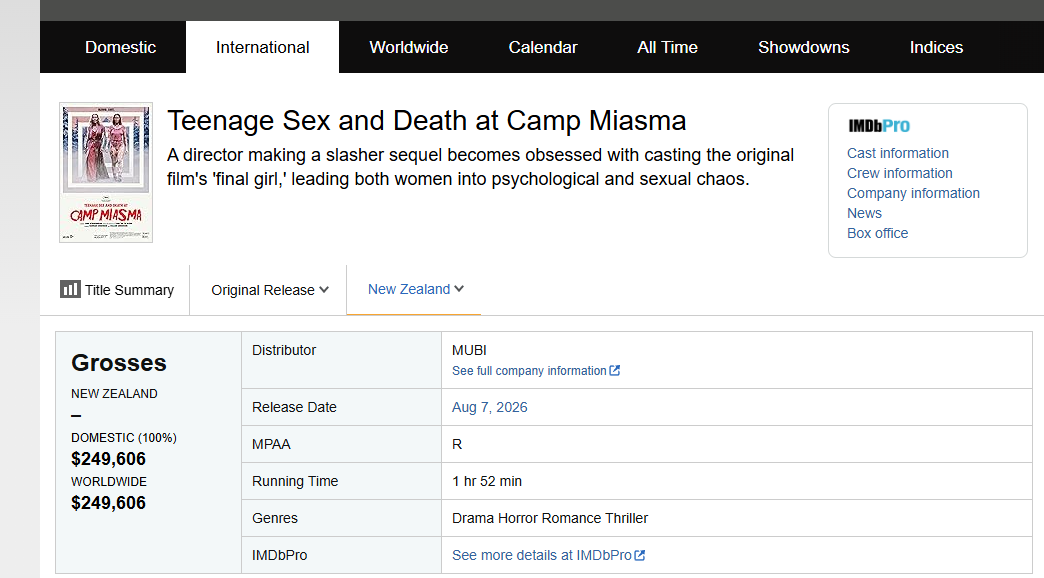Expand the Original Release dropdown
The image size is (1044, 578).
270,290
